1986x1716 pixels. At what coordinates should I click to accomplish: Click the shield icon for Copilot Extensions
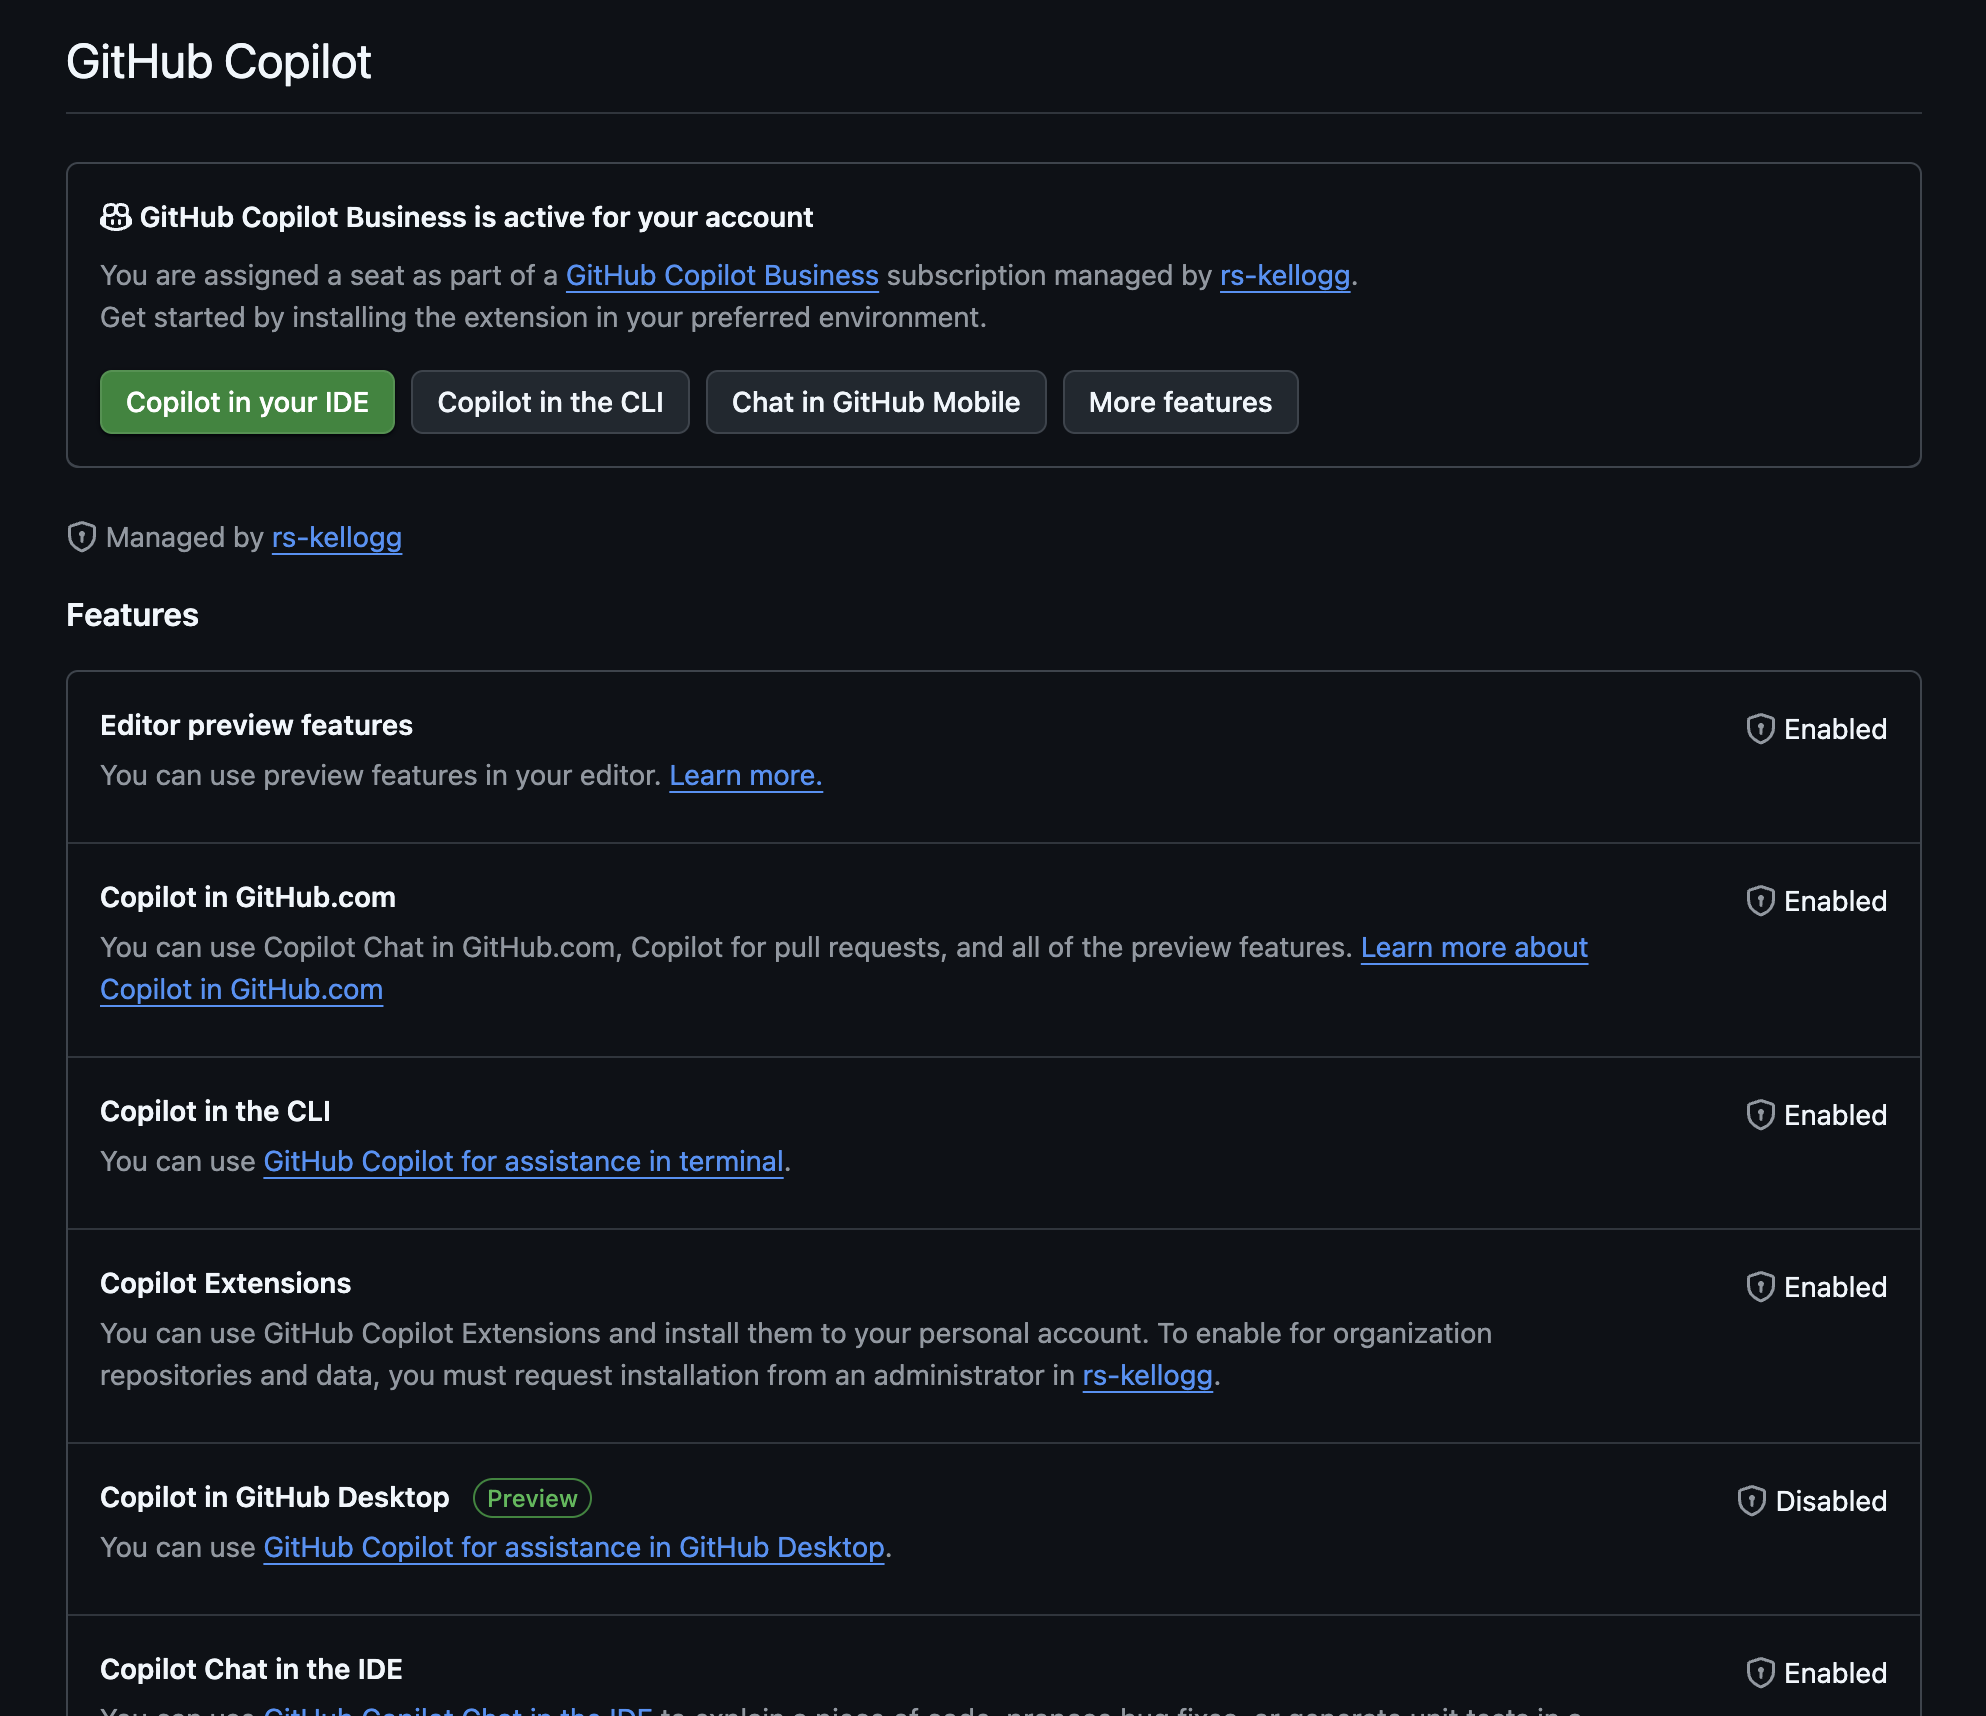click(x=1760, y=1287)
